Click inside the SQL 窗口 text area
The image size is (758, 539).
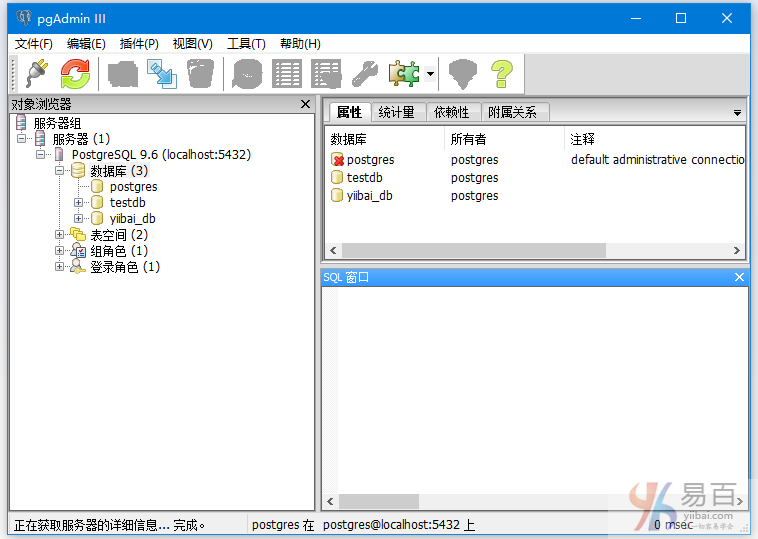coord(540,390)
